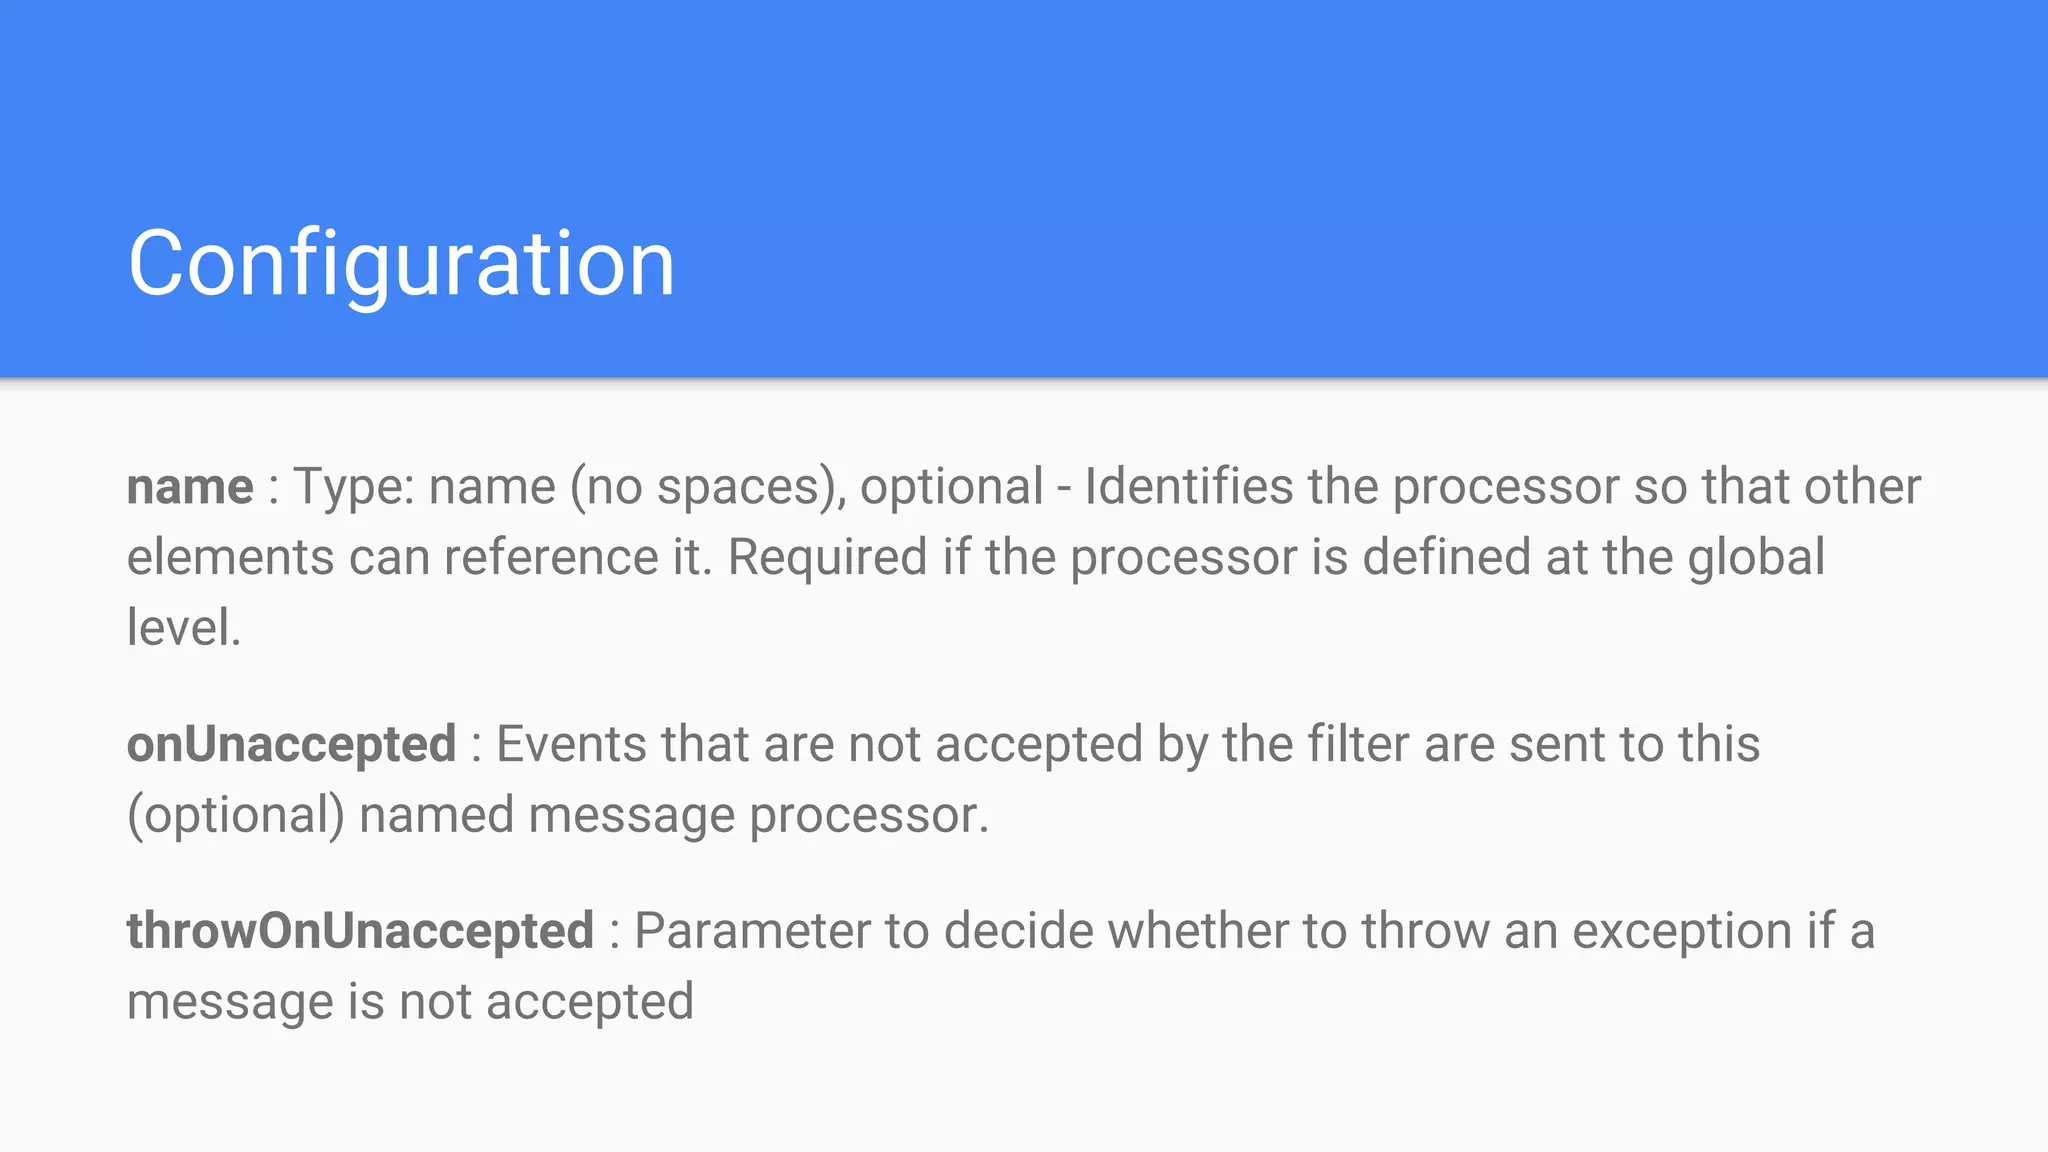Click the text 'Type: name (no spaces), optional'
Image resolution: width=2048 pixels, height=1152 pixels.
point(668,488)
